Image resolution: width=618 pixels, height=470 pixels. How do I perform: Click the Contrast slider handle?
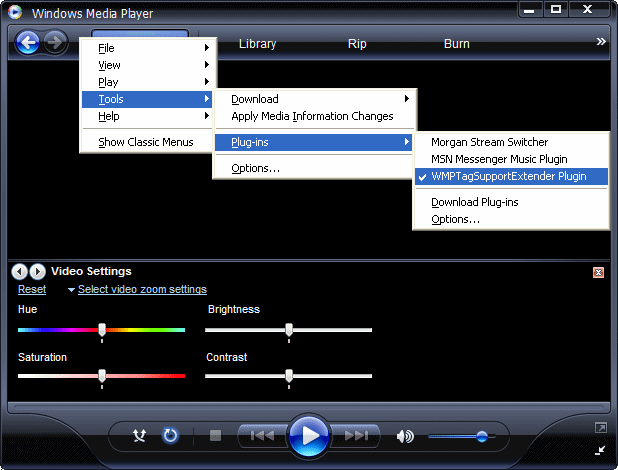(x=289, y=376)
